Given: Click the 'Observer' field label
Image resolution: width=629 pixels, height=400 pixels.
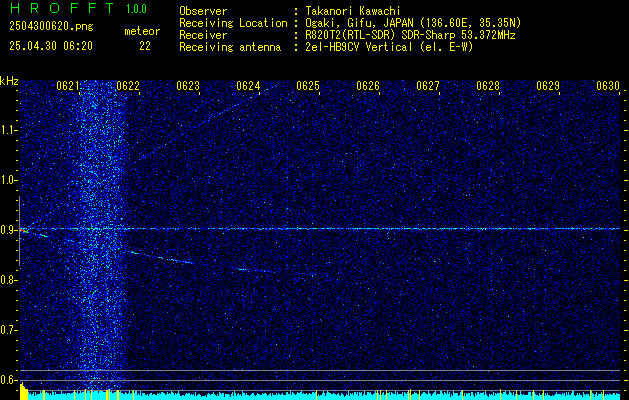Looking at the screenshot, I should pyautogui.click(x=203, y=11).
